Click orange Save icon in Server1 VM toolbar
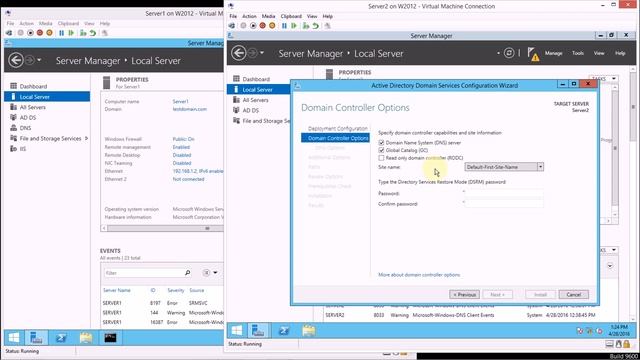The height and width of the screenshot is (360, 640). [x=49, y=33]
